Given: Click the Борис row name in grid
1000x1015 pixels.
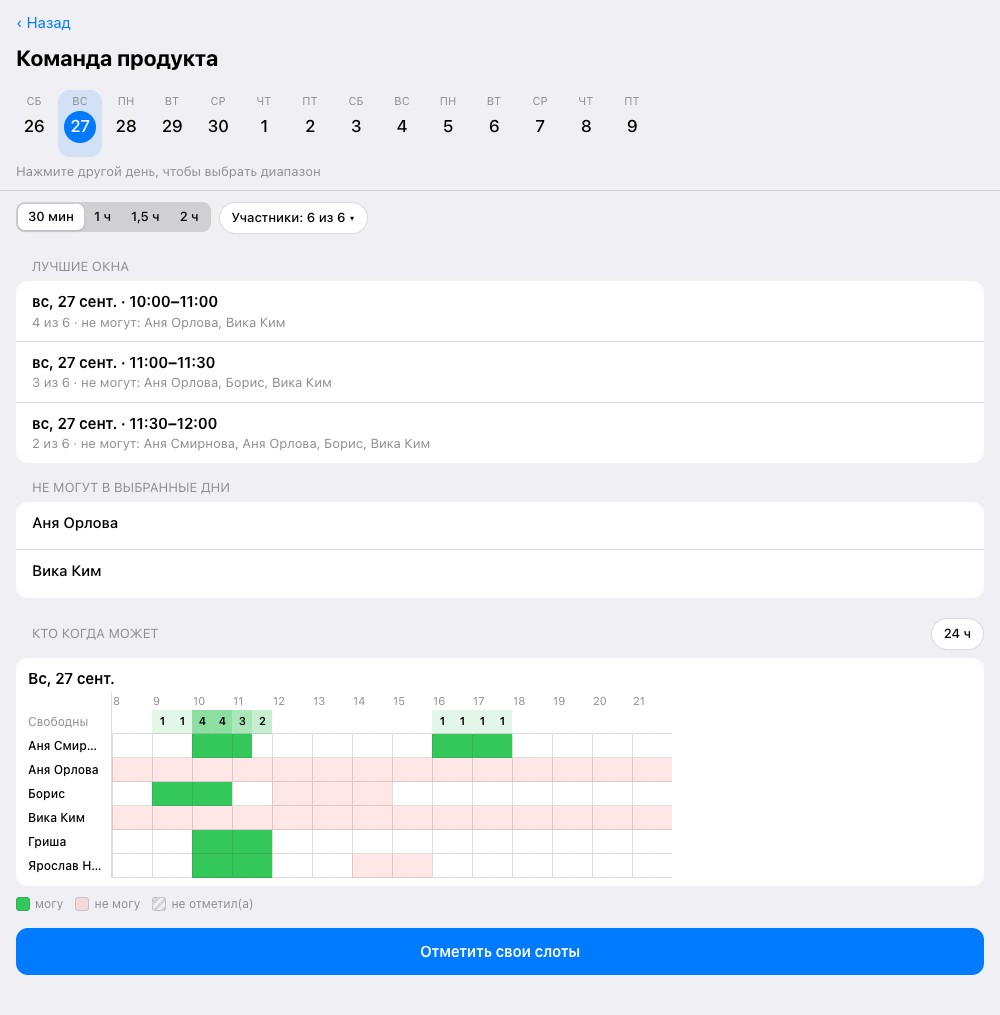Looking at the screenshot, I should (x=47, y=794).
